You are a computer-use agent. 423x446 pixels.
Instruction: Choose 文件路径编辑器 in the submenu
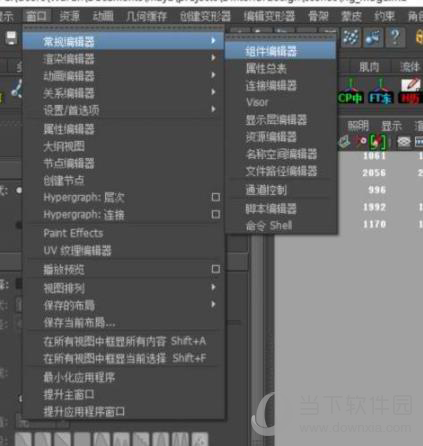[x=280, y=171]
